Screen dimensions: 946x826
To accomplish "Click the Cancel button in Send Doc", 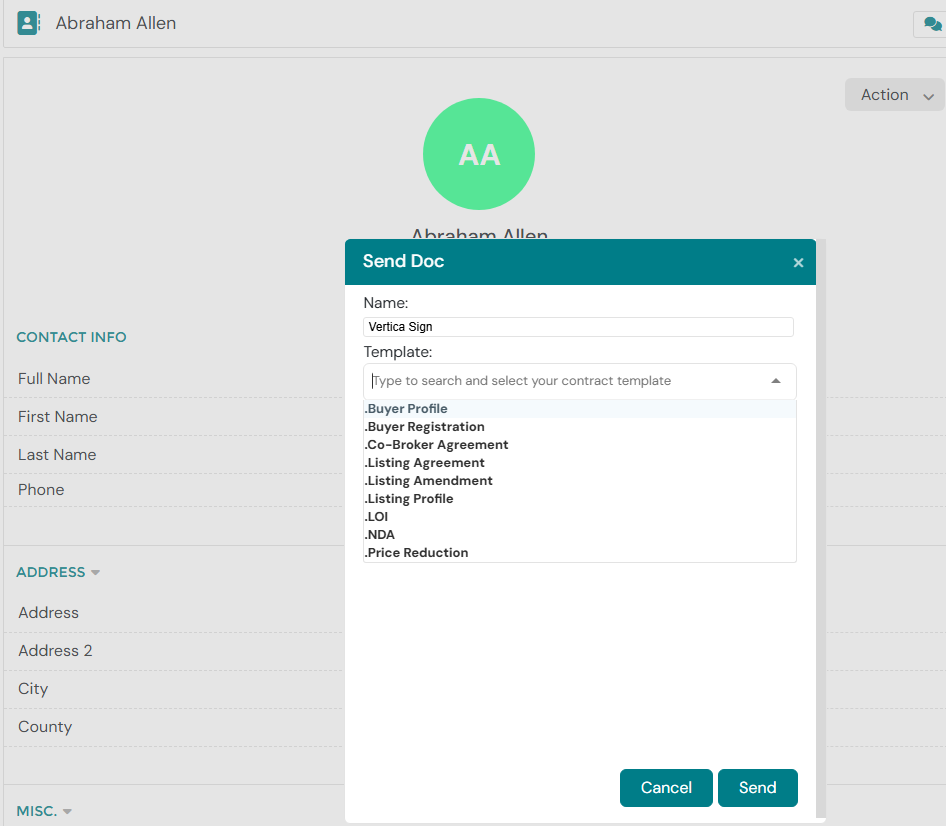I will coord(666,787).
